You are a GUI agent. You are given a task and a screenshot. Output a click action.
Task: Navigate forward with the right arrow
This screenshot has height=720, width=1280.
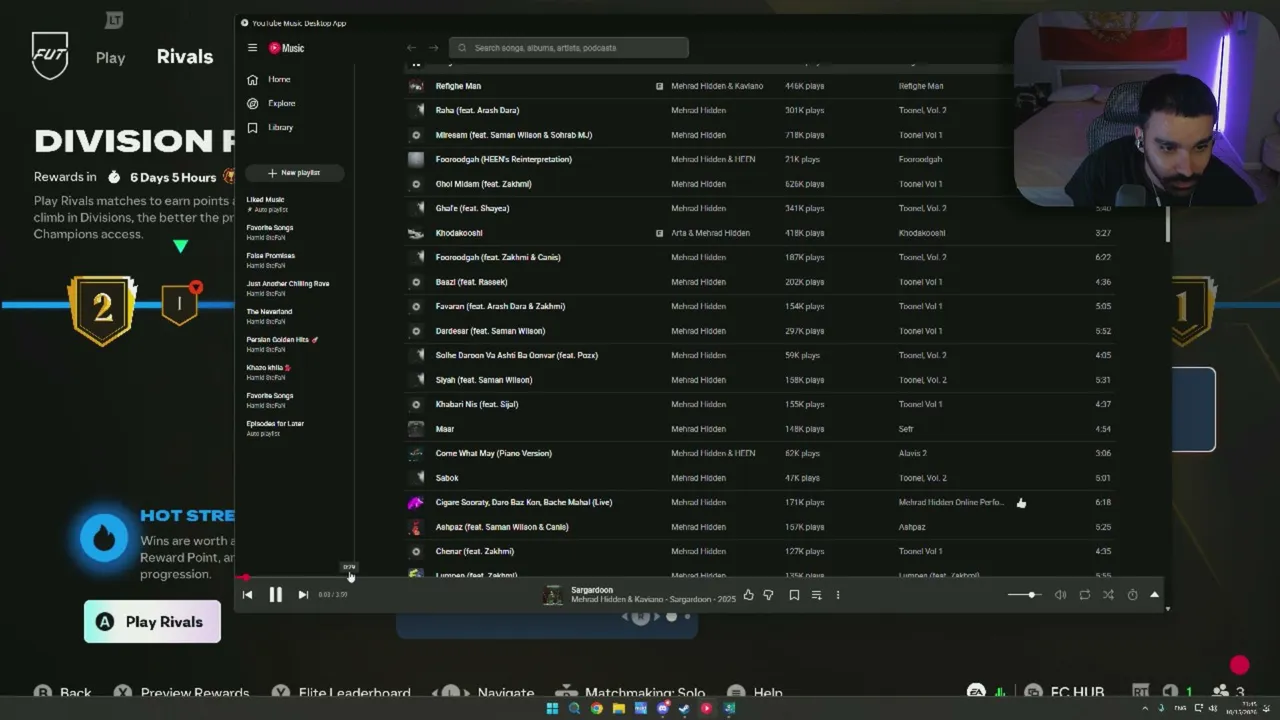(433, 48)
